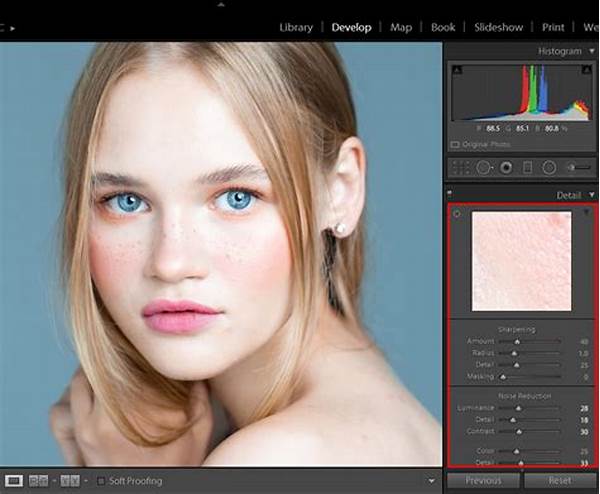Select the Graduated Filter tool
600x494 pixels.
(x=528, y=168)
